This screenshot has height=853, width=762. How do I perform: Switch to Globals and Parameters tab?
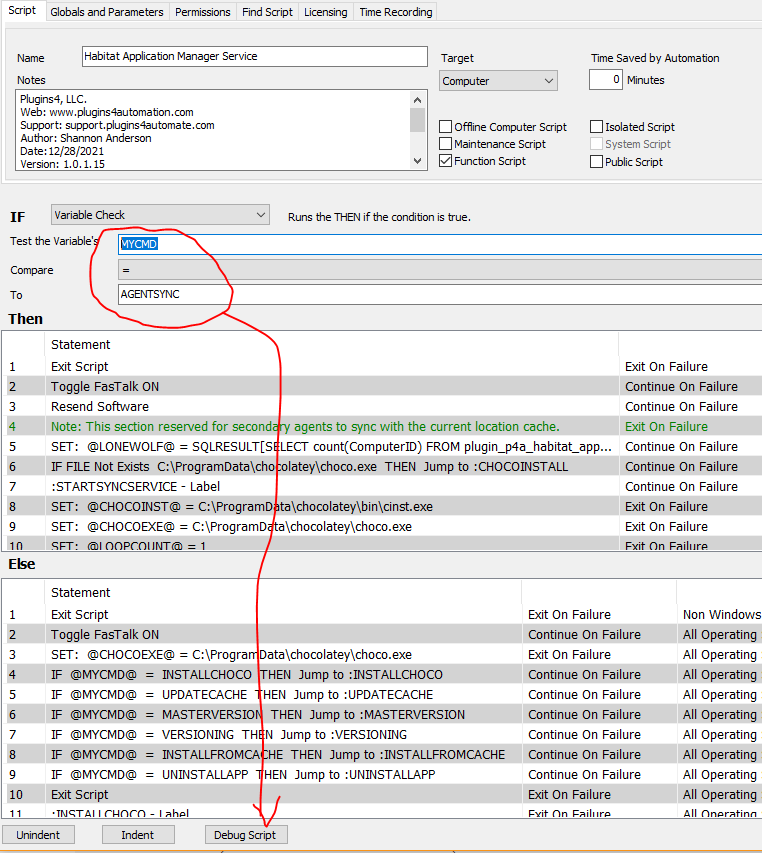pyautogui.click(x=106, y=12)
